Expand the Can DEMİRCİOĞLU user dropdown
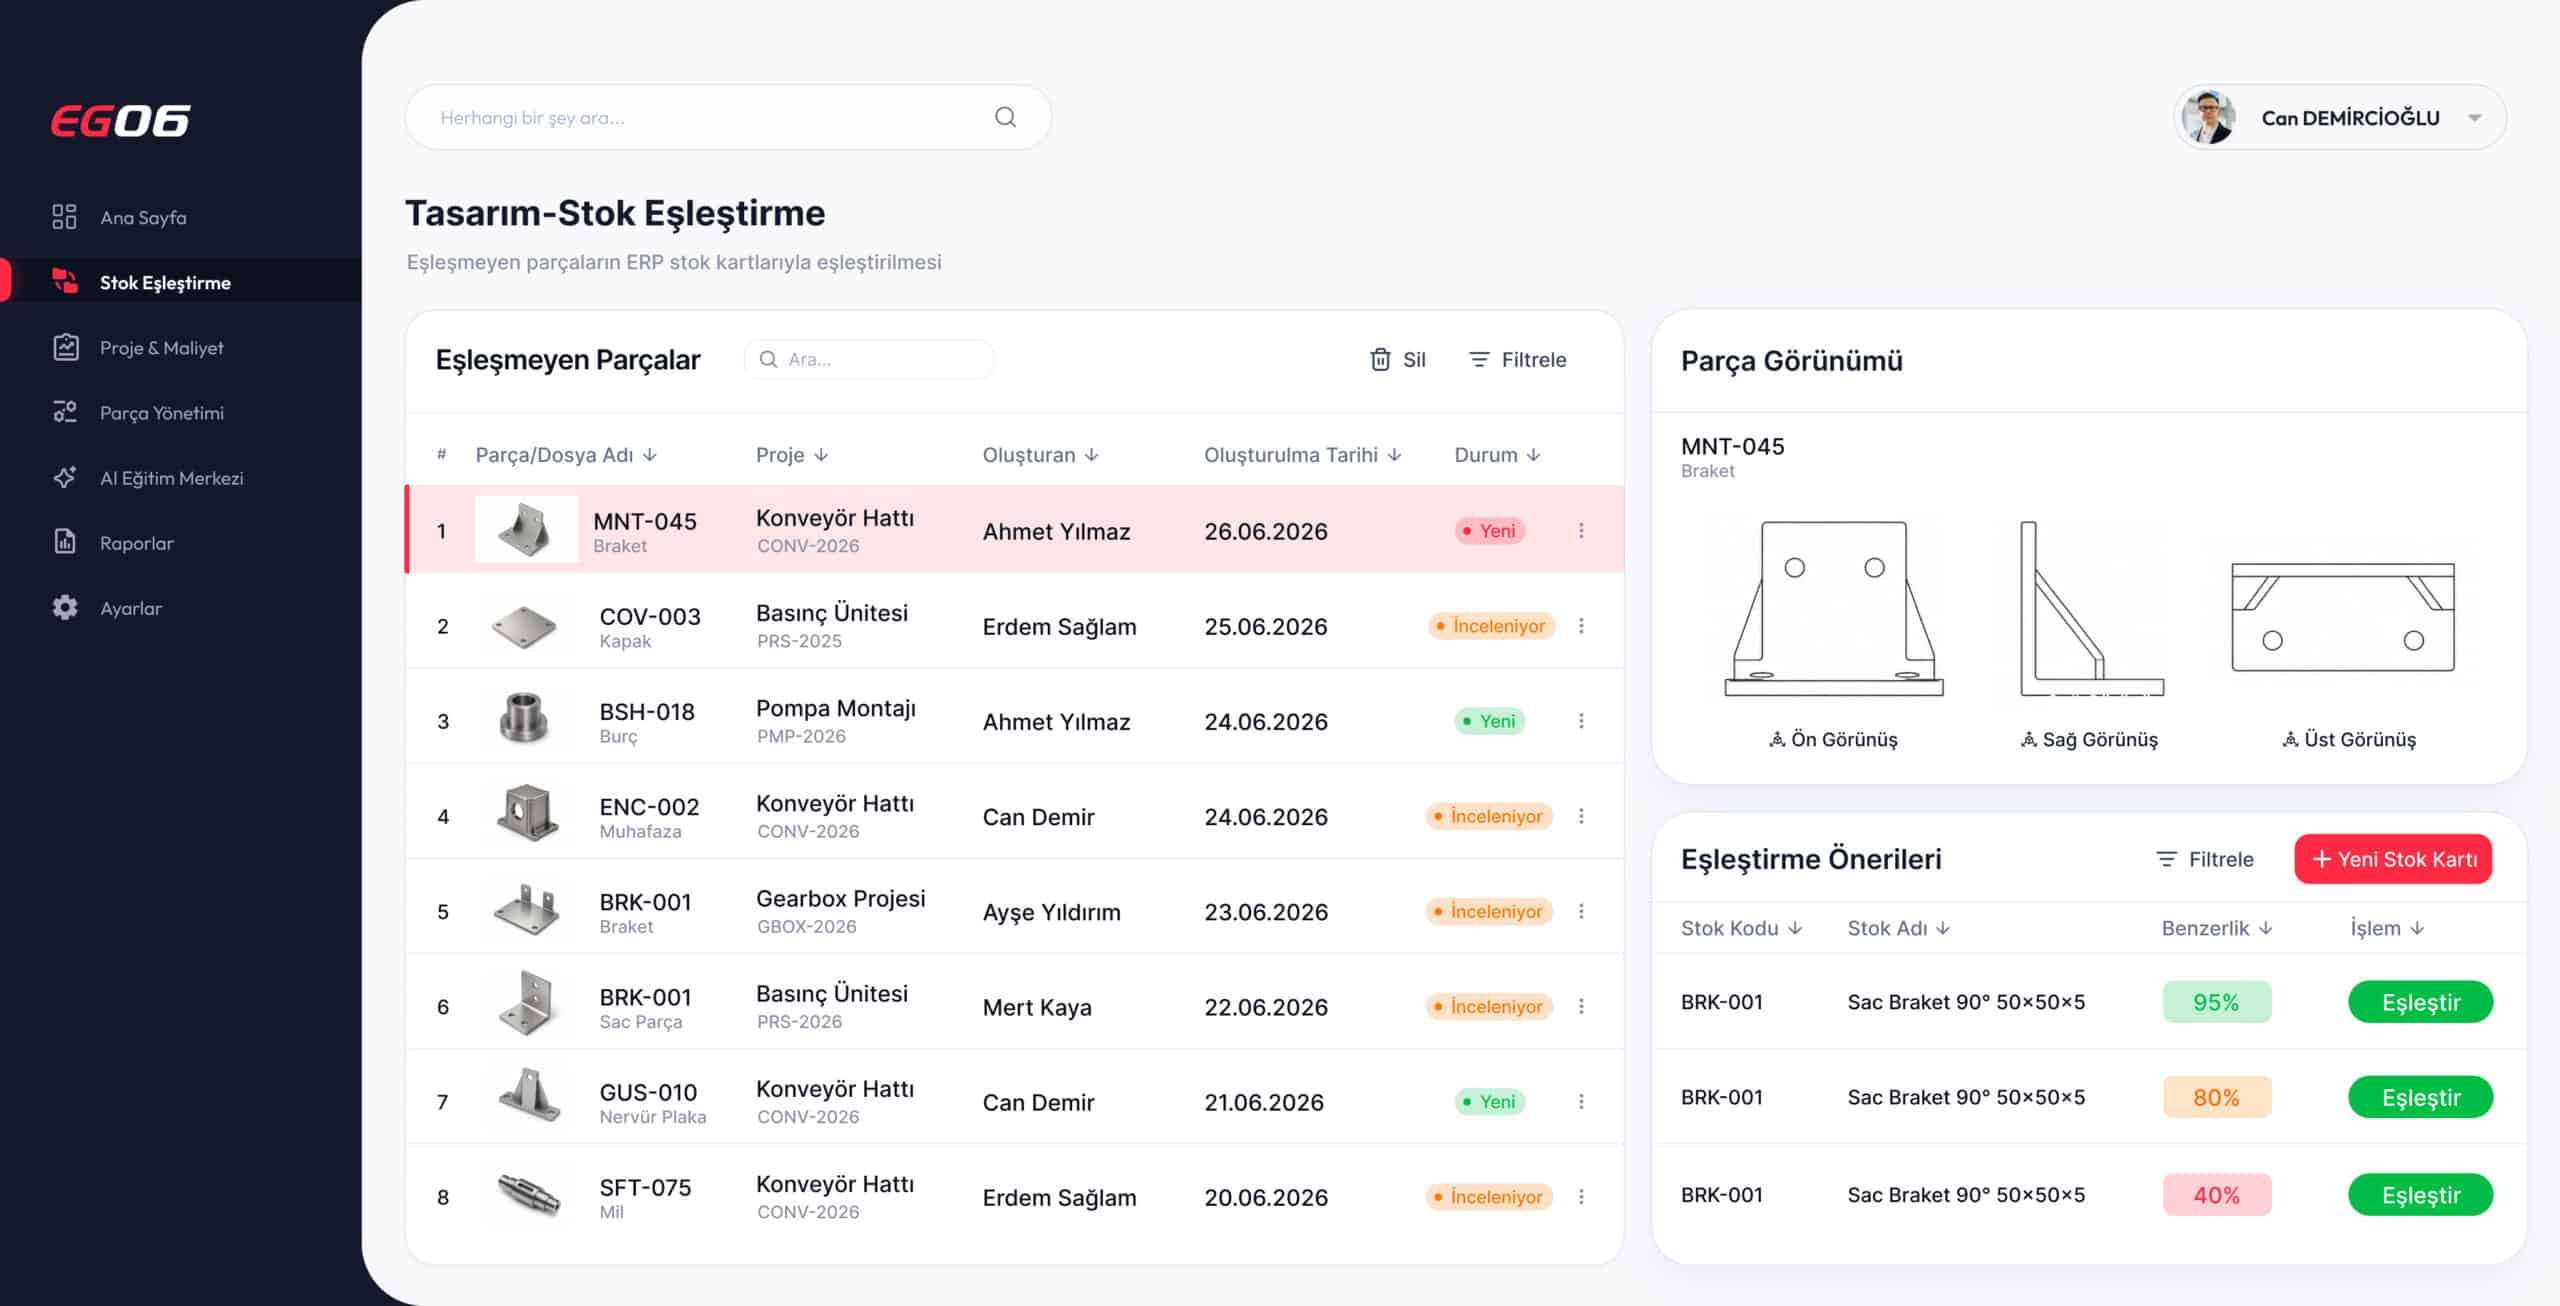The image size is (2560, 1306). coord(2474,118)
